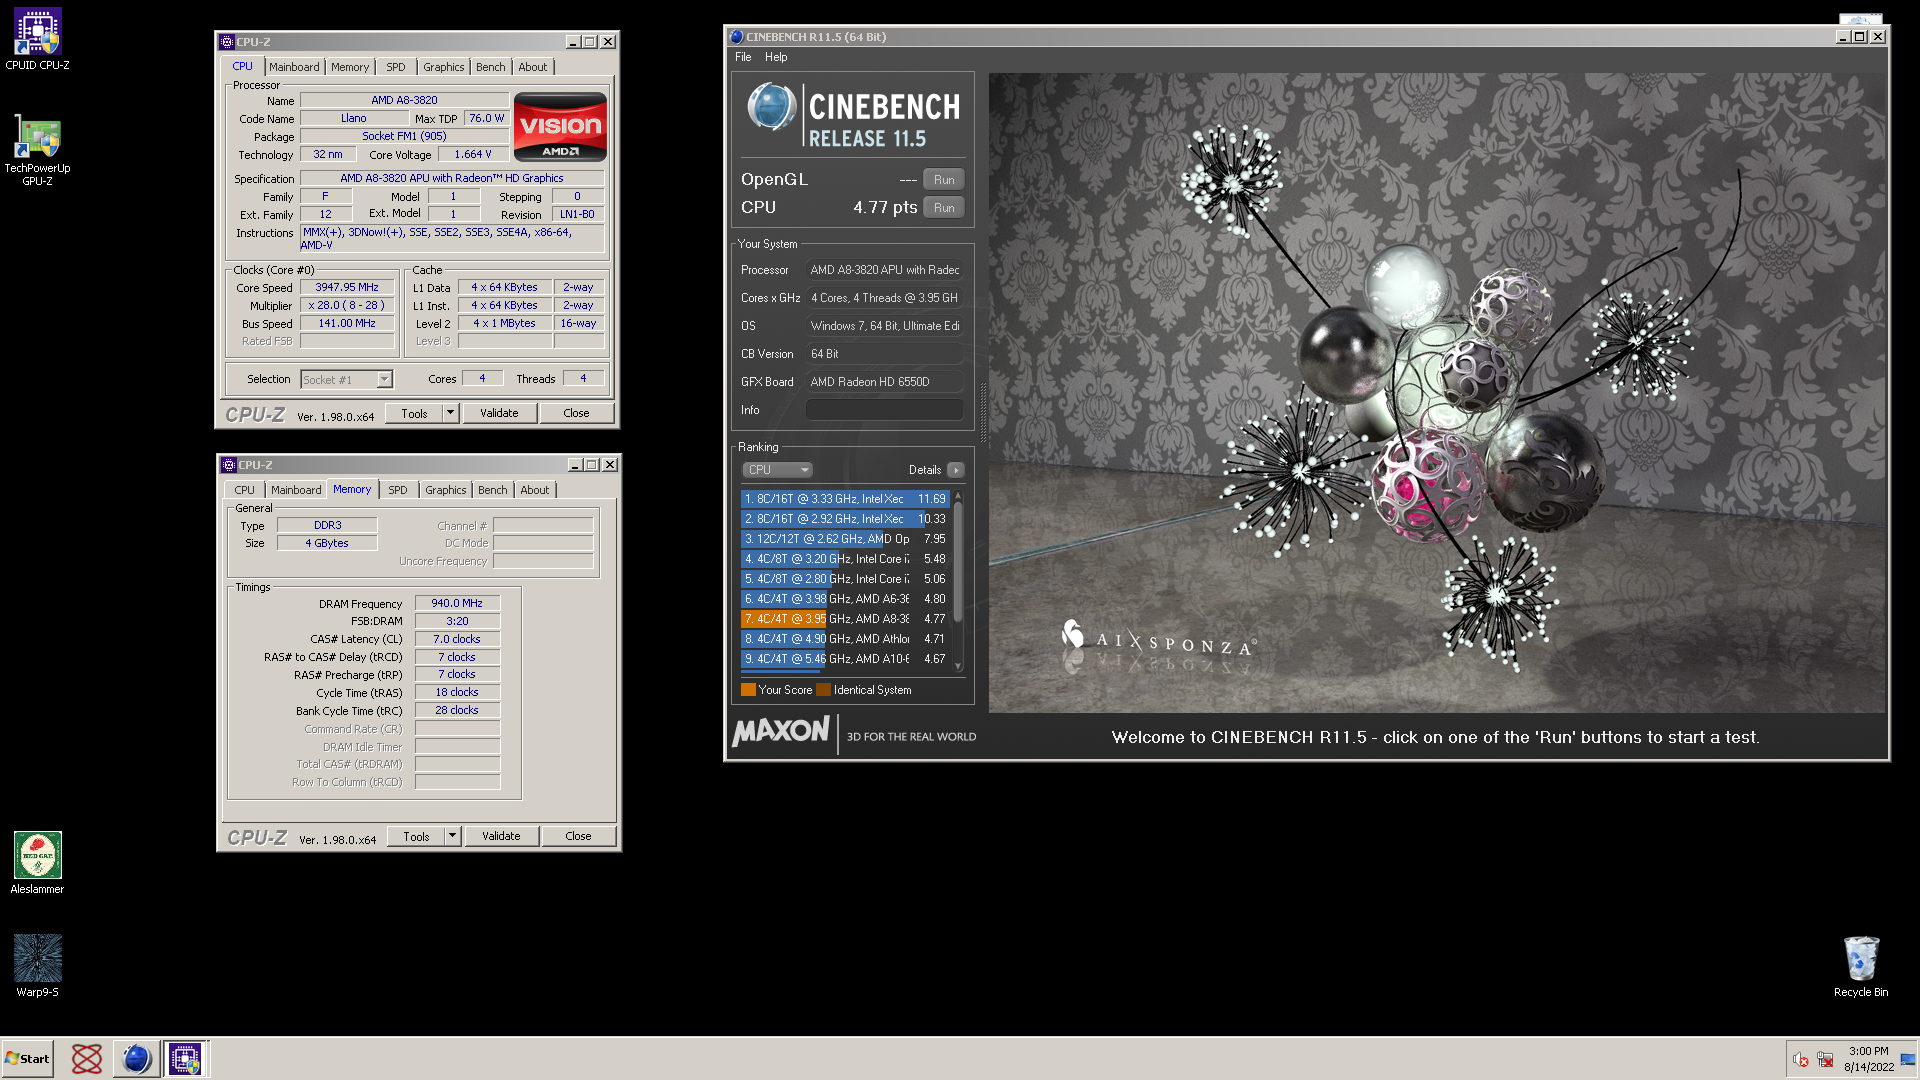The width and height of the screenshot is (1920, 1080).
Task: Click Tools button in bottom CPU-Z window
Action: [416, 836]
